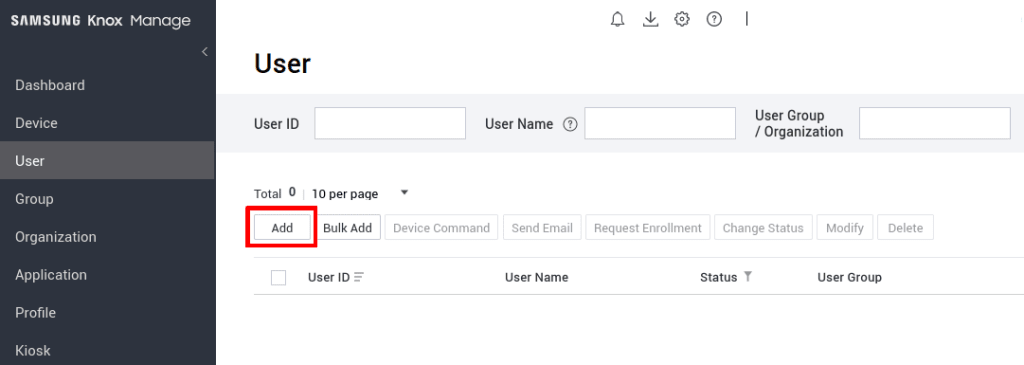The image size is (1024, 365).
Task: Open the notifications bell icon
Action: (617, 20)
